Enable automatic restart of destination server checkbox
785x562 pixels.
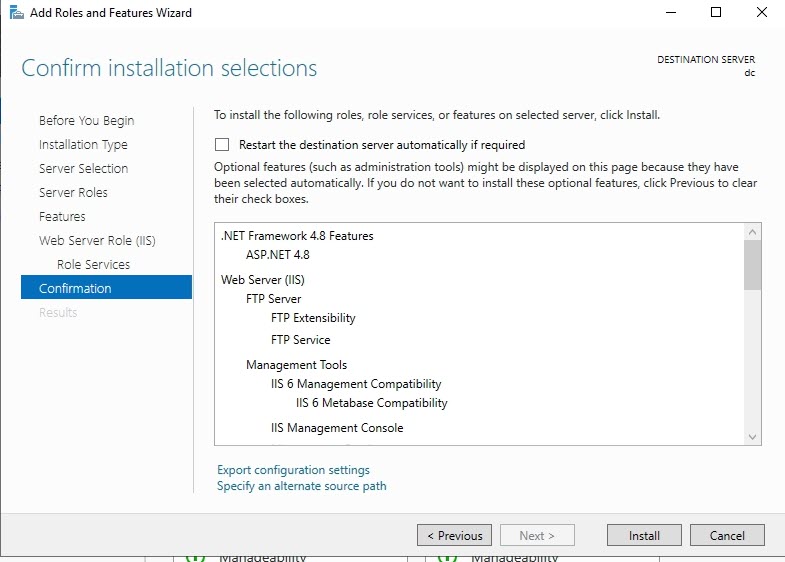222,145
